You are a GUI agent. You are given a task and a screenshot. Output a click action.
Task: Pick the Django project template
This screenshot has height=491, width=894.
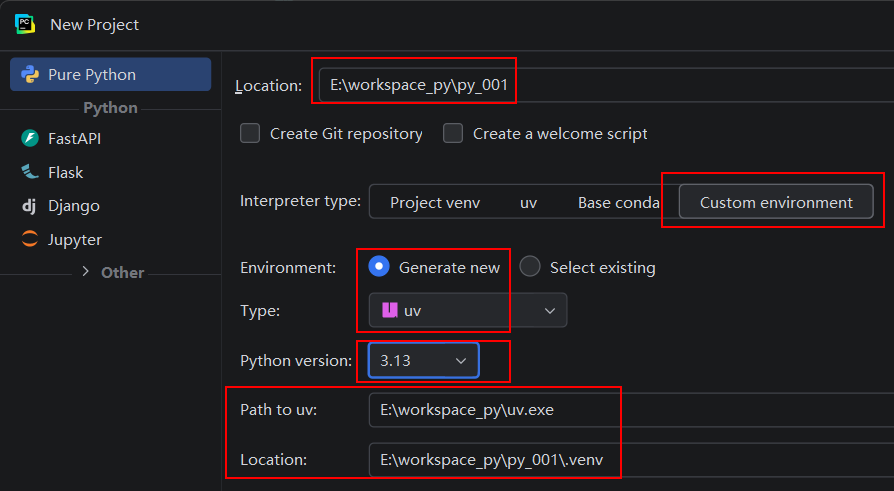point(74,206)
